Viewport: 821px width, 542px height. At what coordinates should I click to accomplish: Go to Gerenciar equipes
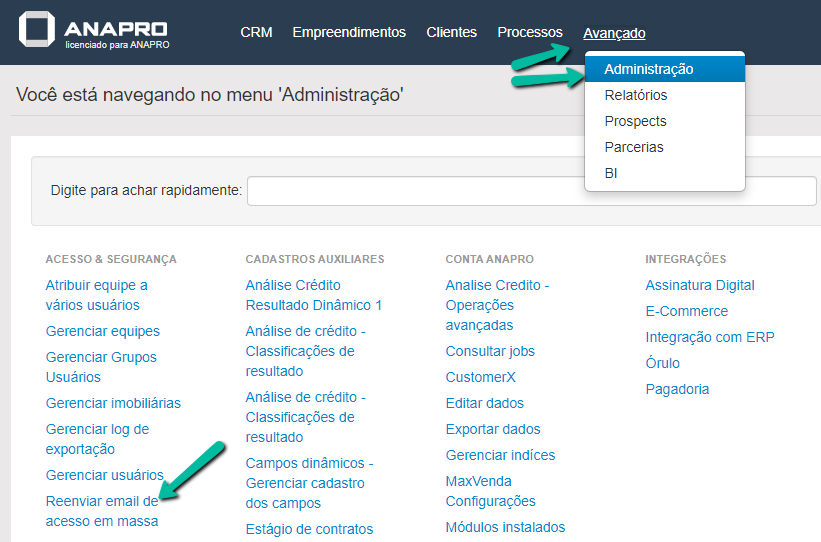pos(102,331)
